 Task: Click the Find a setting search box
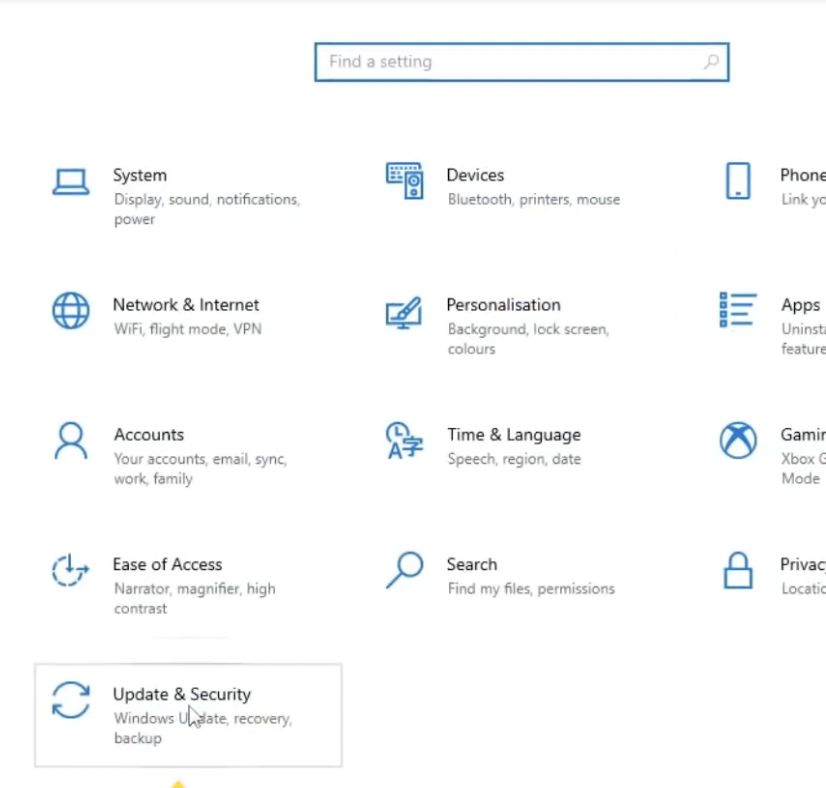(510, 62)
